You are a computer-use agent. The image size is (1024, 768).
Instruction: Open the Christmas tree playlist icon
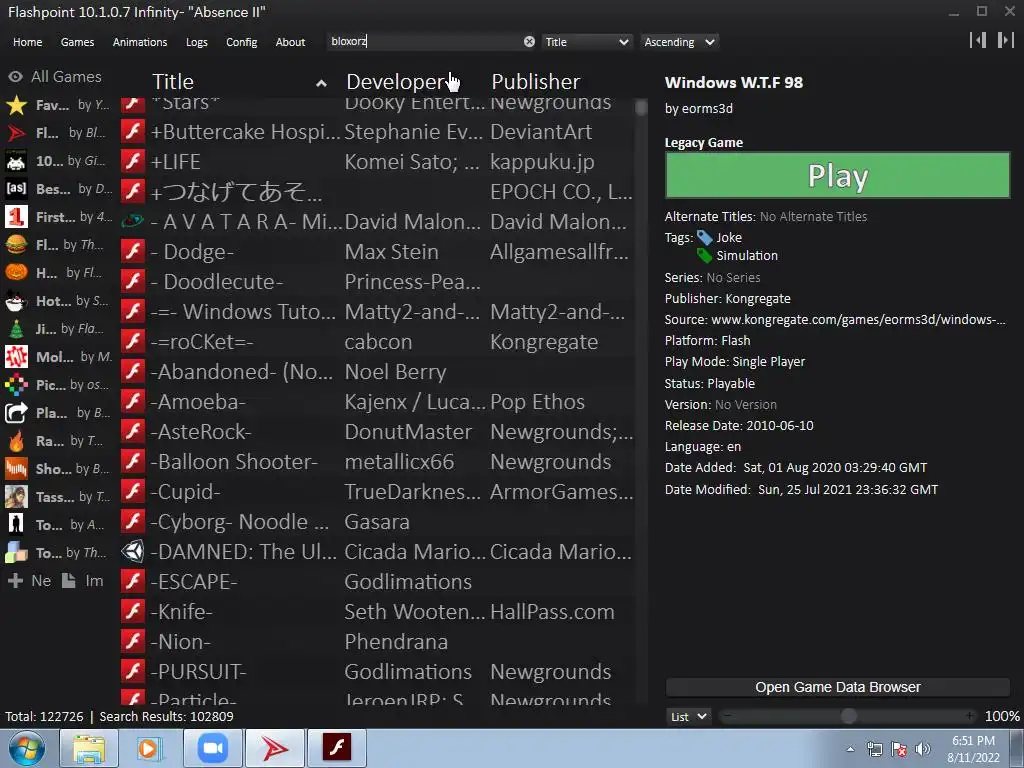tap(16, 328)
